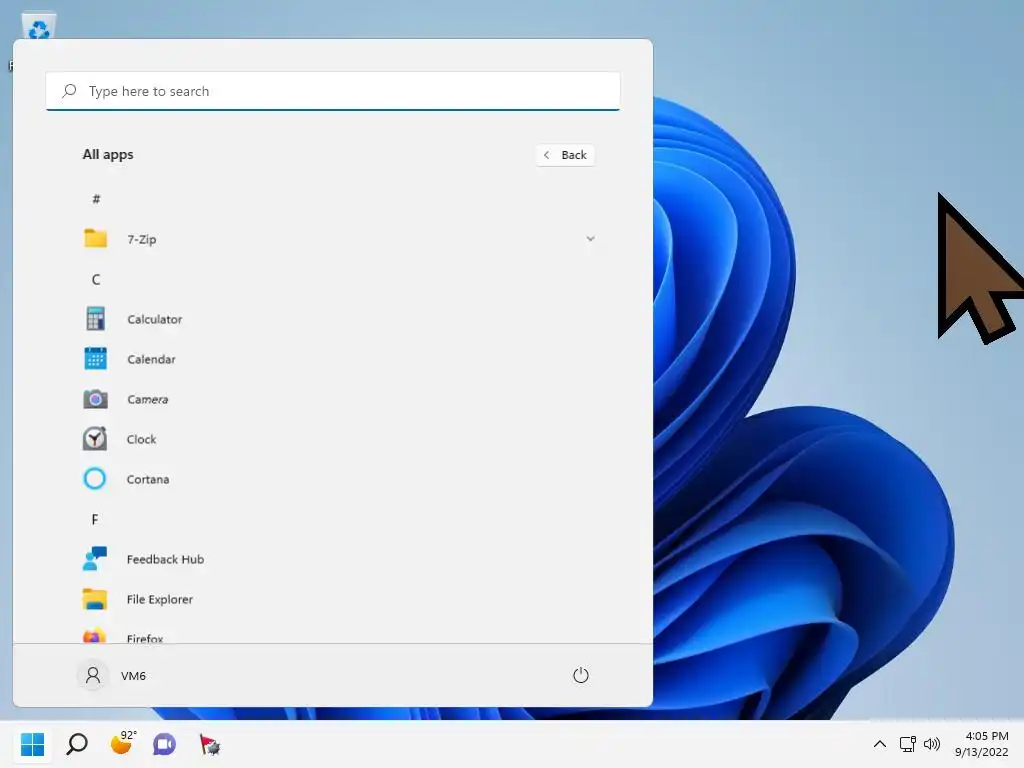This screenshot has width=1024, height=768.
Task: Open the weather widget showing 92°
Action: (123, 743)
